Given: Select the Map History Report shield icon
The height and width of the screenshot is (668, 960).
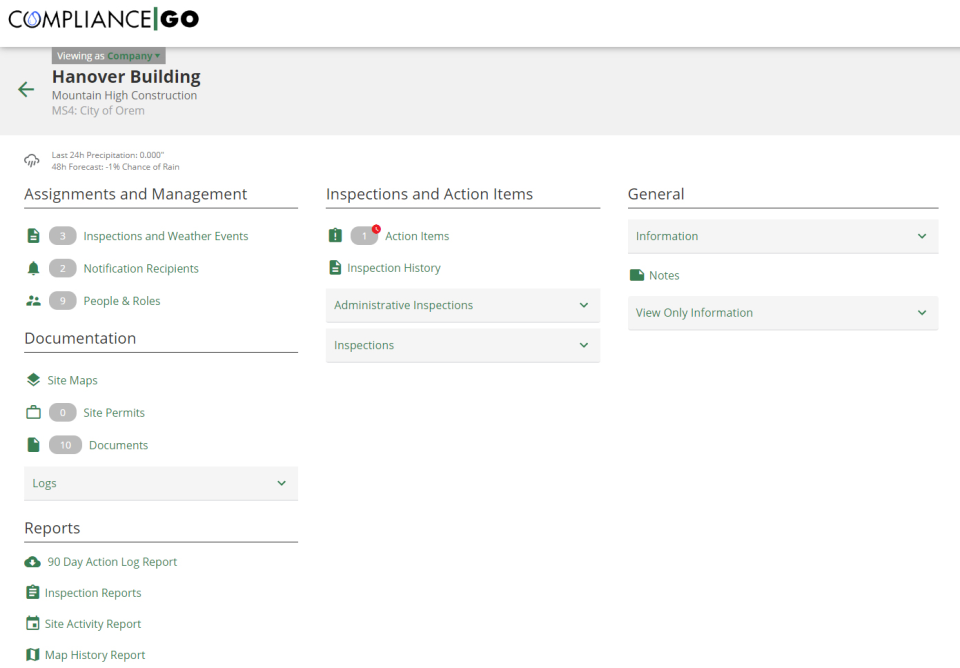Looking at the screenshot, I should point(33,654).
